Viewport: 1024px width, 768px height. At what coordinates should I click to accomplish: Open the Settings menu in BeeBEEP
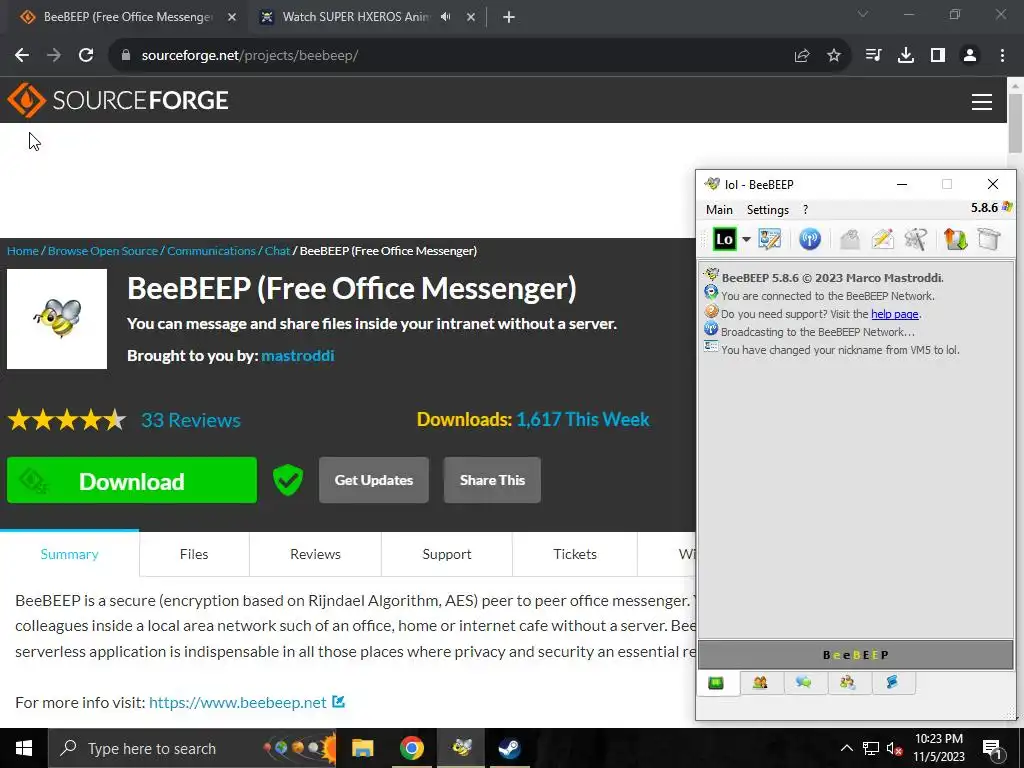coord(767,210)
